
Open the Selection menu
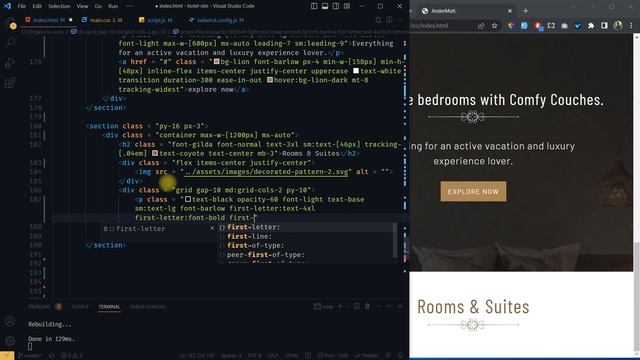point(59,6)
